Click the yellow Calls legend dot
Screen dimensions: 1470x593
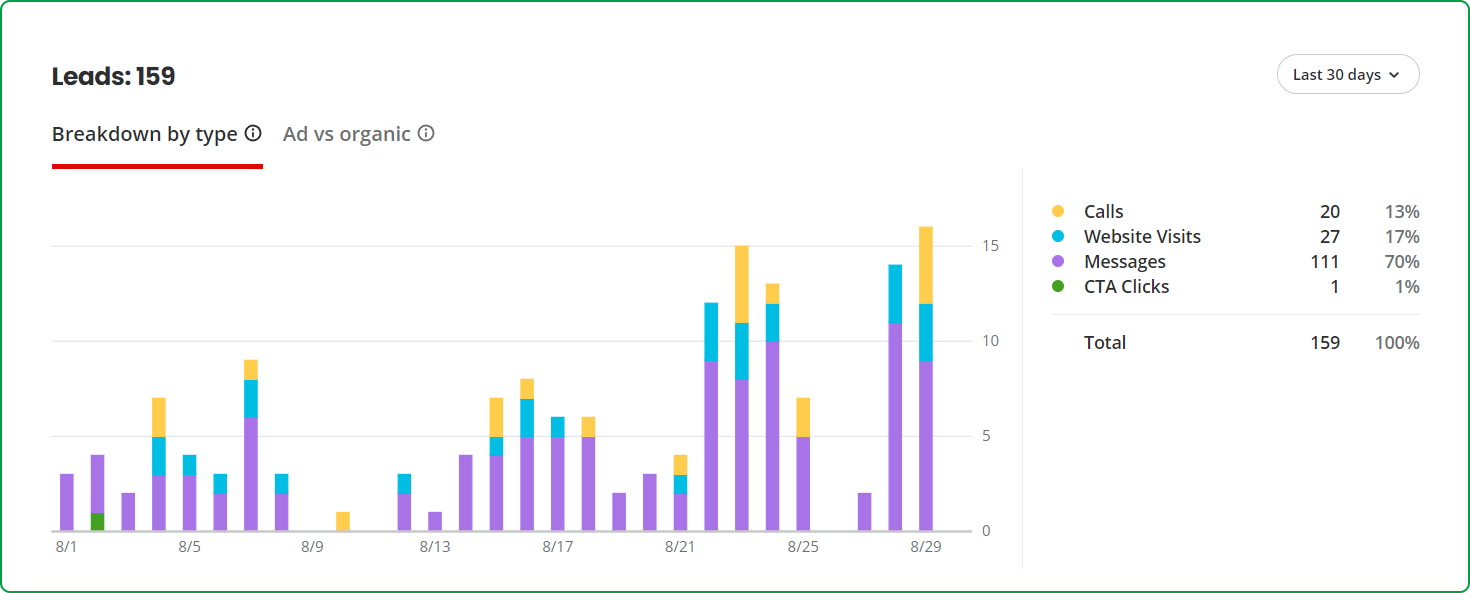(x=1058, y=211)
